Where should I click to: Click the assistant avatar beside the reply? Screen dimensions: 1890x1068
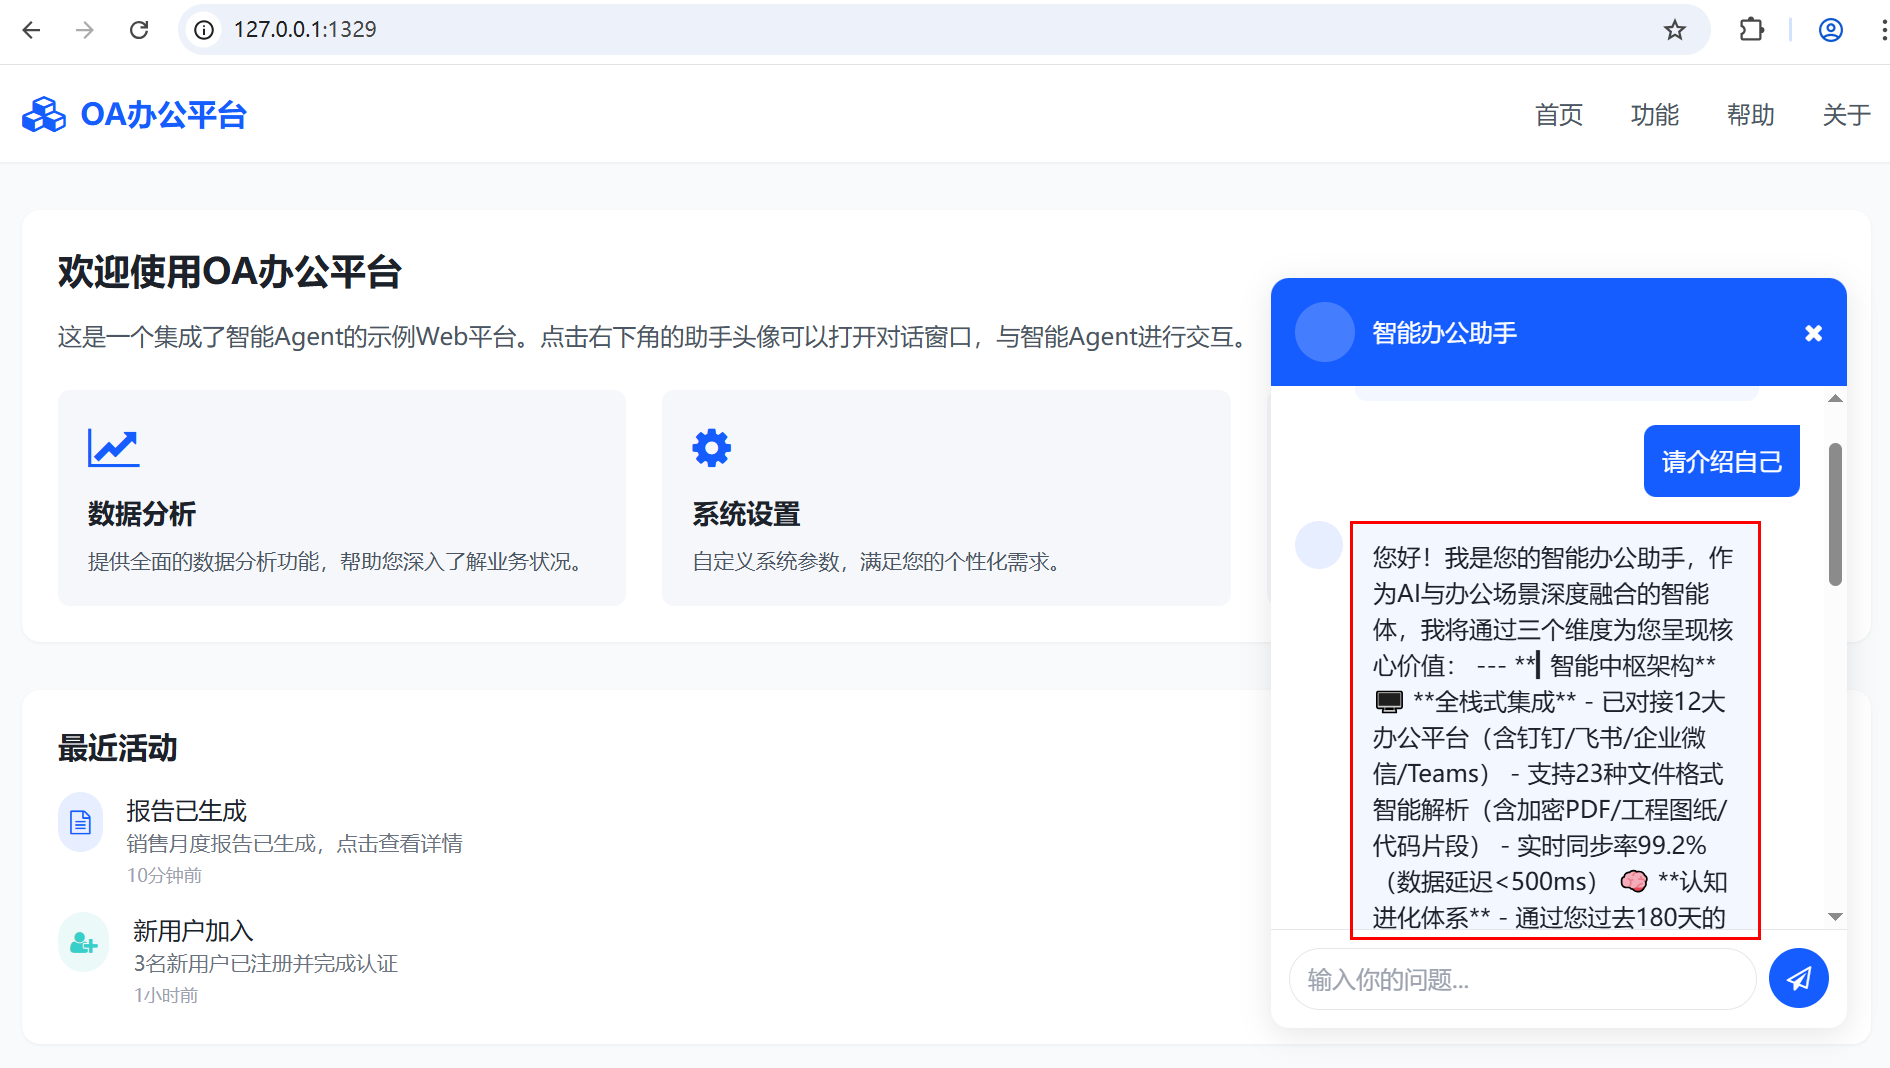pyautogui.click(x=1319, y=545)
